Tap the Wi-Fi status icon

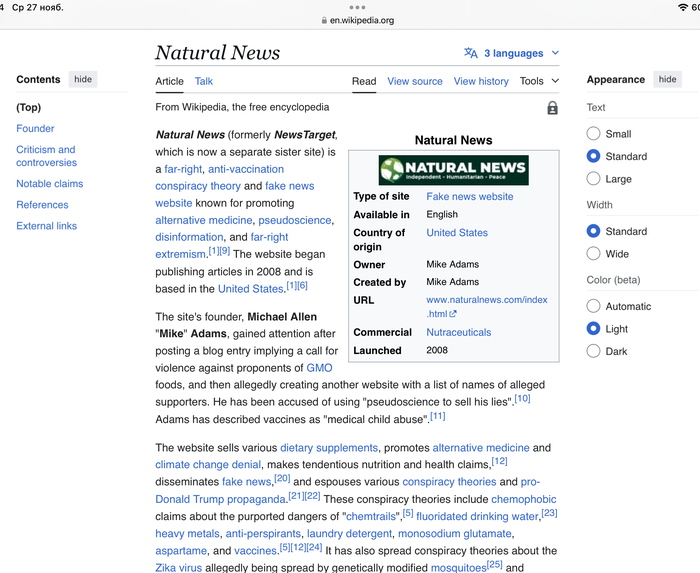tap(683, 7)
